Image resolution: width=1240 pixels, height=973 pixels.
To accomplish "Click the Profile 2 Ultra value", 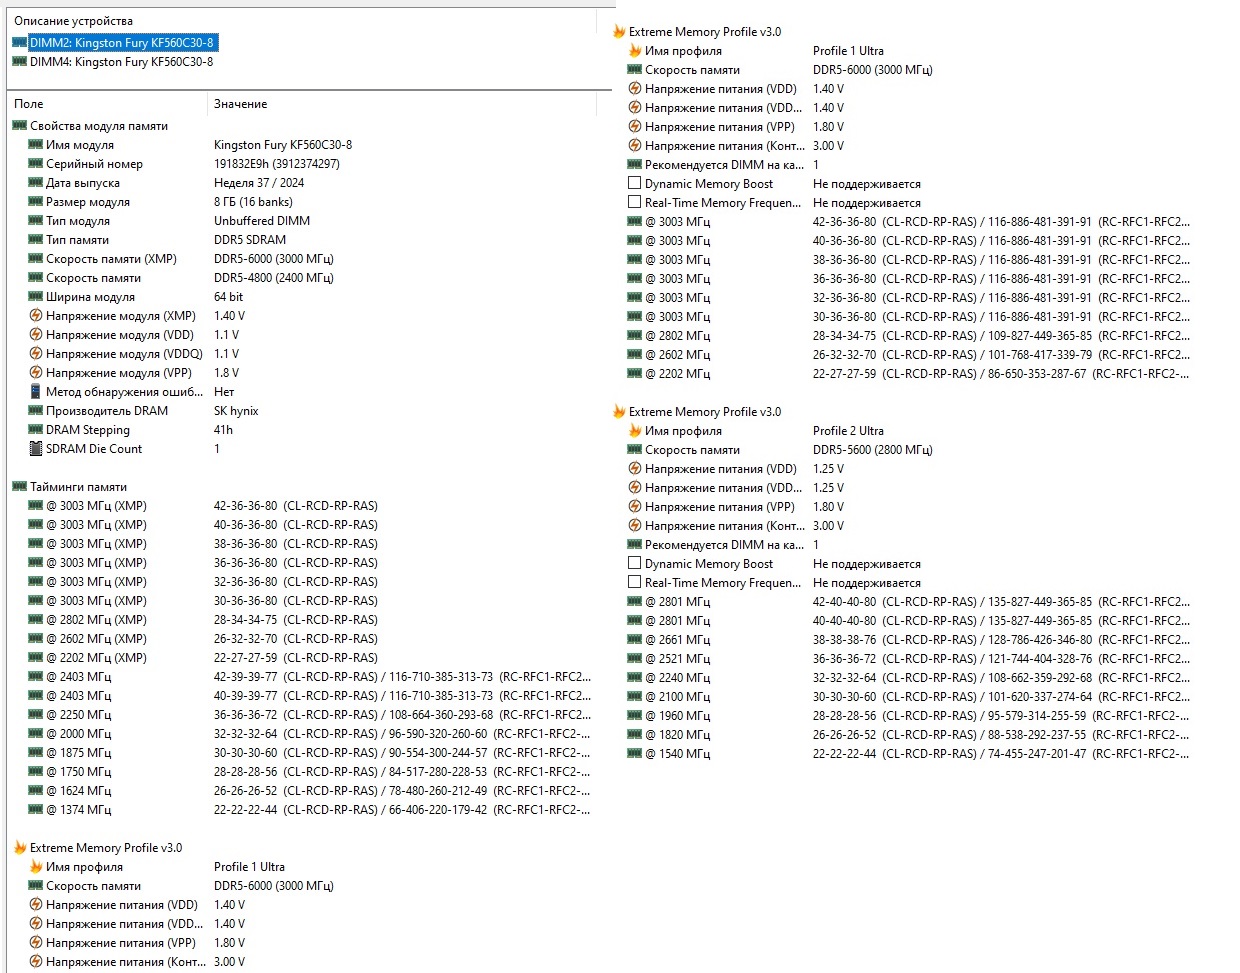I will (x=848, y=431).
